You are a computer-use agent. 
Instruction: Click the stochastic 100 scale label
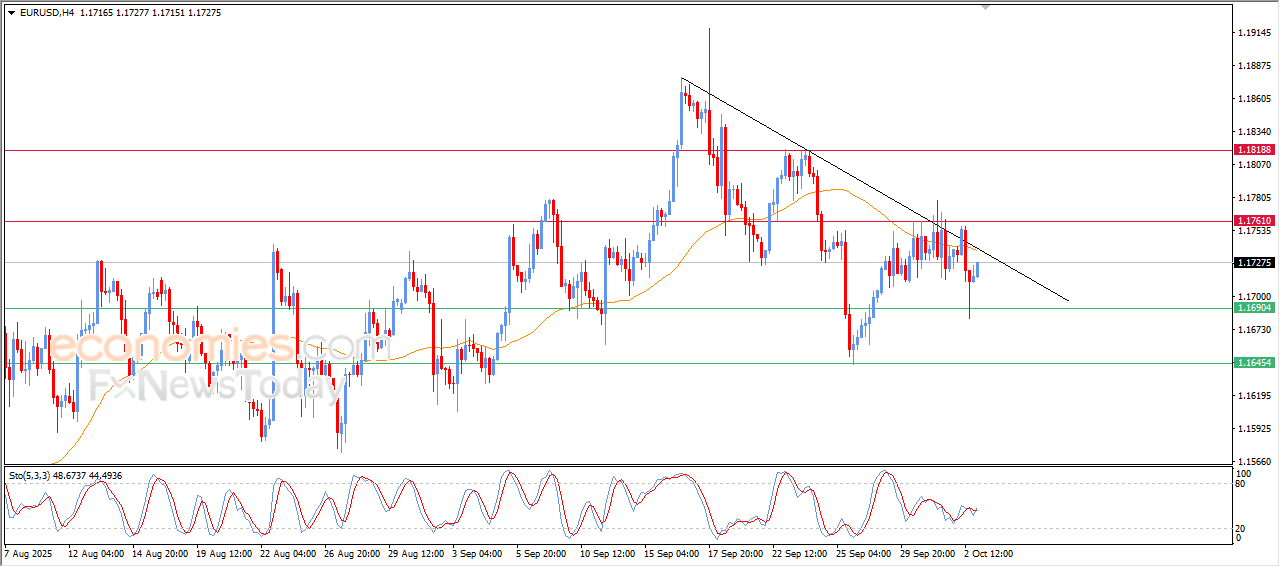click(x=1244, y=473)
